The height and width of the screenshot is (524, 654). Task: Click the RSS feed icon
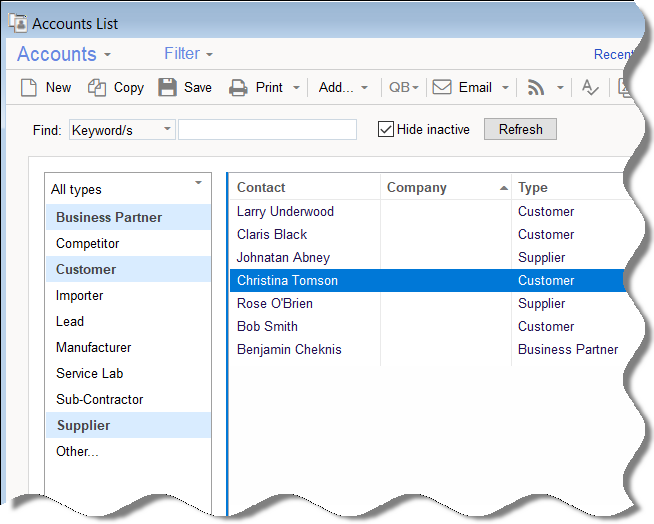pyautogui.click(x=536, y=88)
